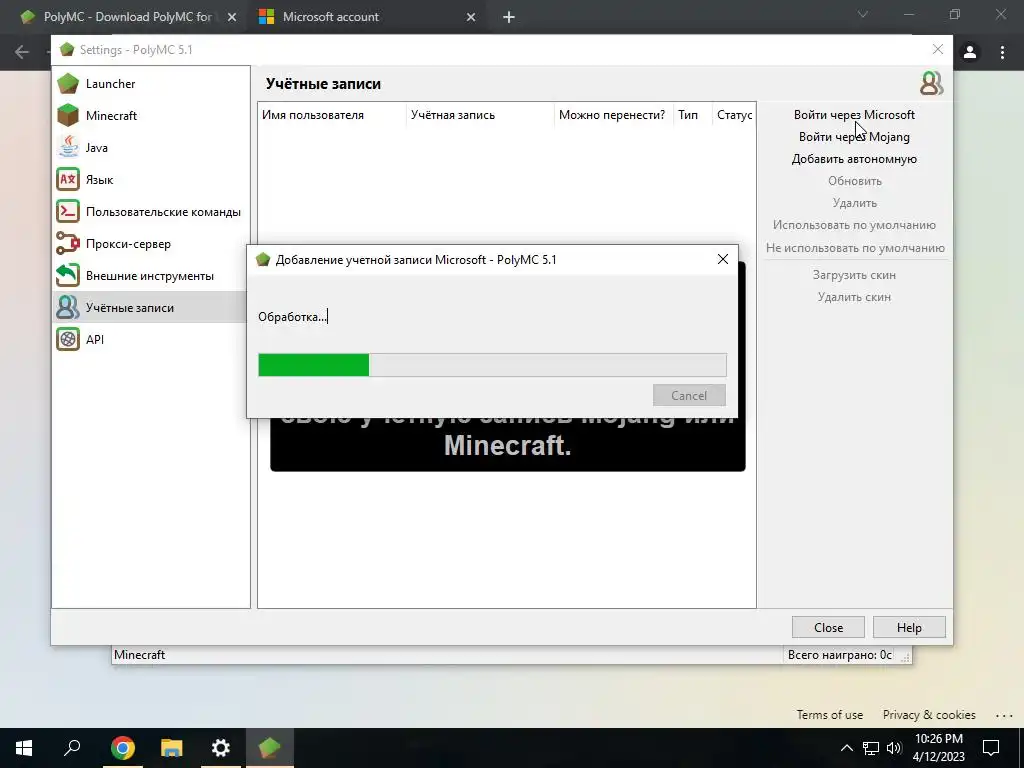This screenshot has width=1024, height=768.
Task: Open Внешние инструменты icon
Action: tap(68, 276)
